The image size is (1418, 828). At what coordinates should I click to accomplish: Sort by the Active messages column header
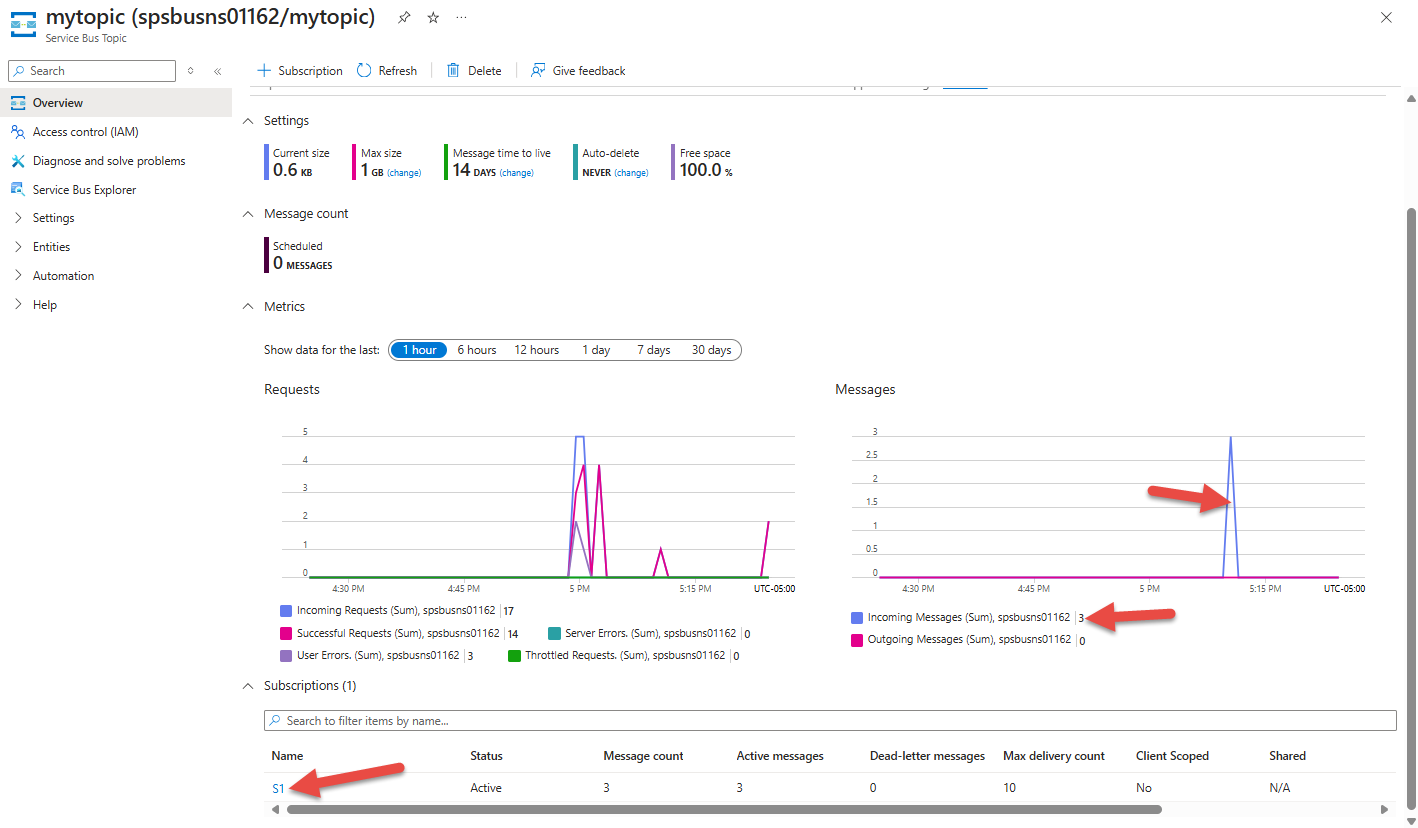[780, 756]
